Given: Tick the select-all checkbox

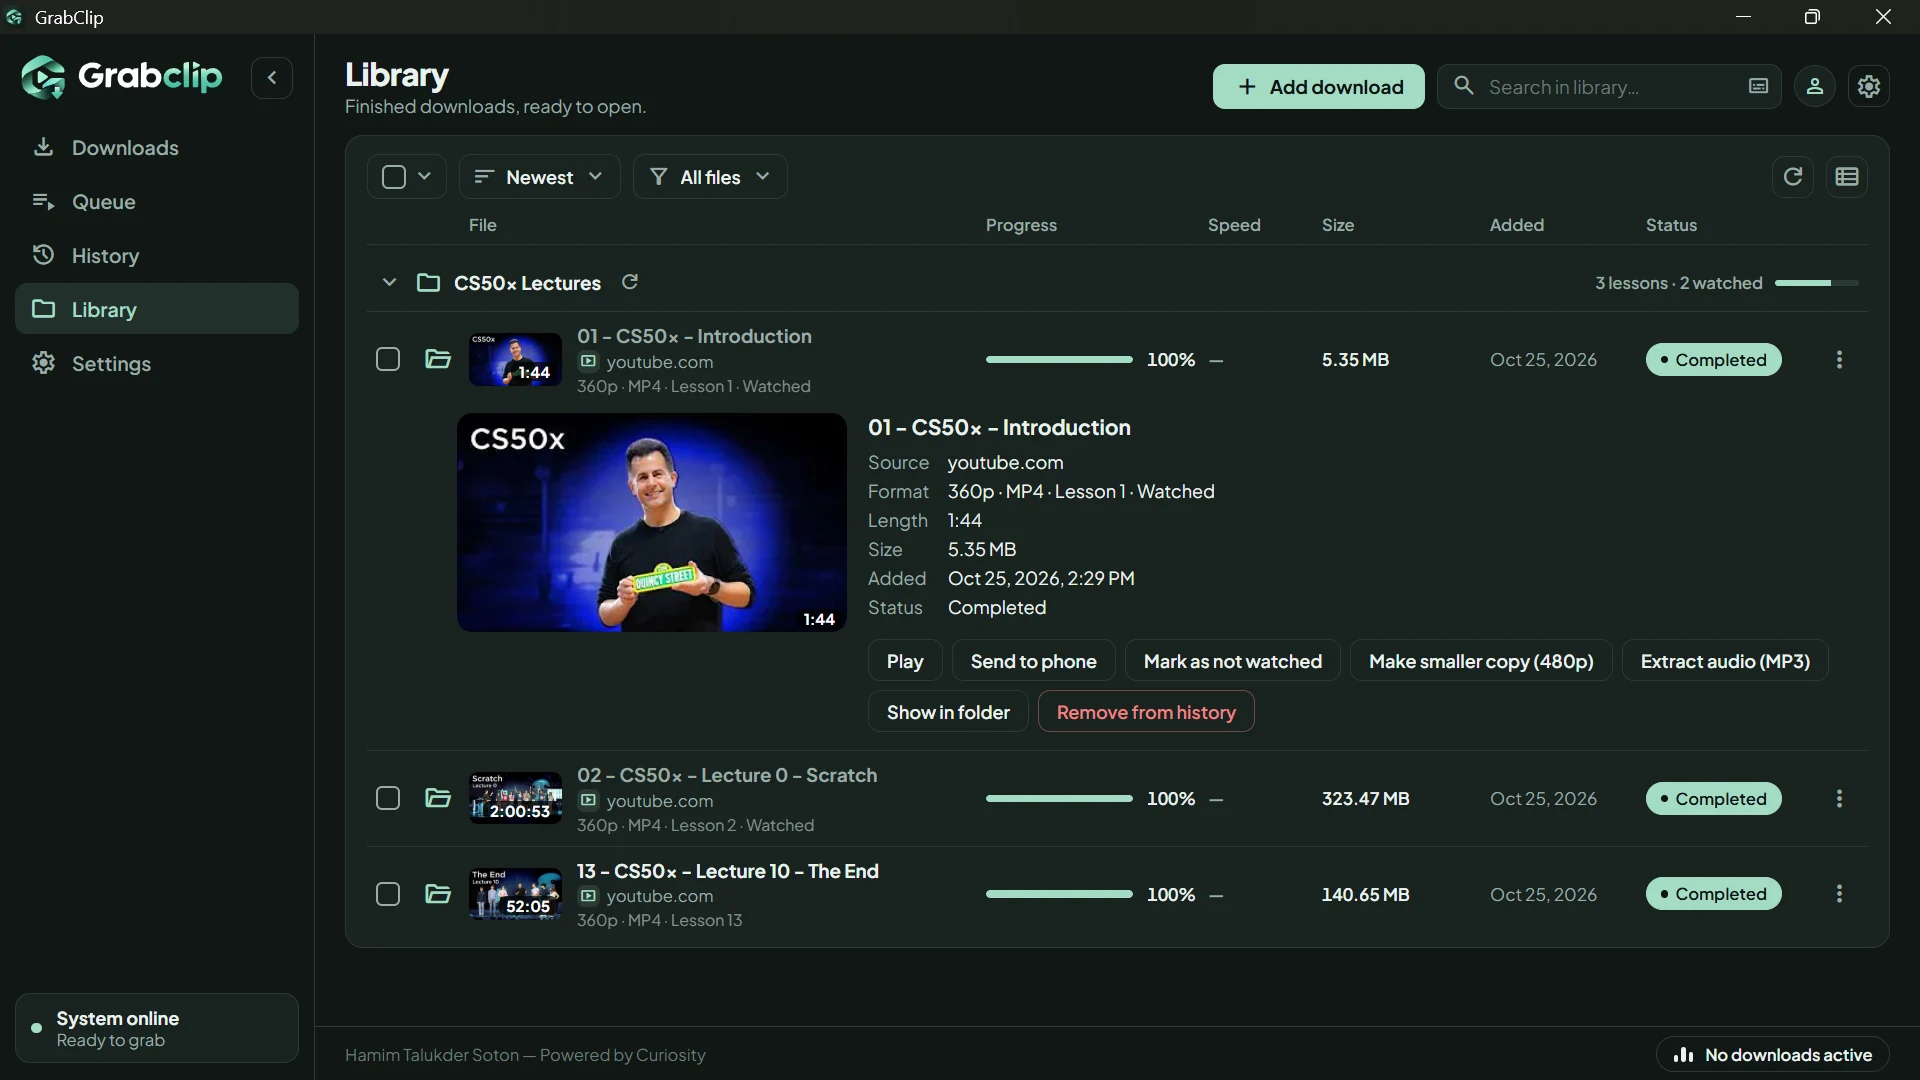Looking at the screenshot, I should point(394,177).
